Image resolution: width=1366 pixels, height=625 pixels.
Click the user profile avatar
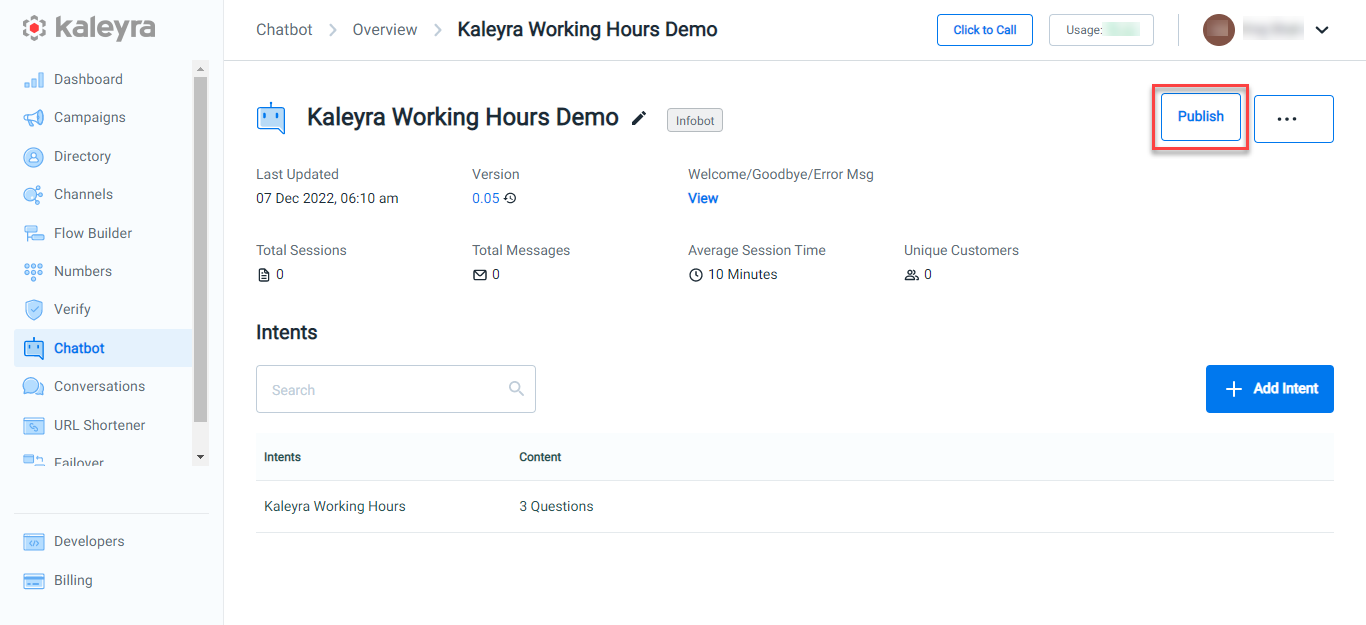coord(1218,30)
